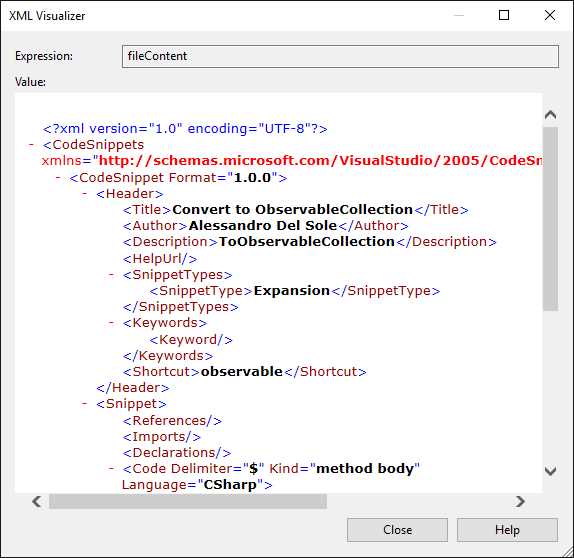Click the vertical scrollbar up arrow

tap(550, 115)
